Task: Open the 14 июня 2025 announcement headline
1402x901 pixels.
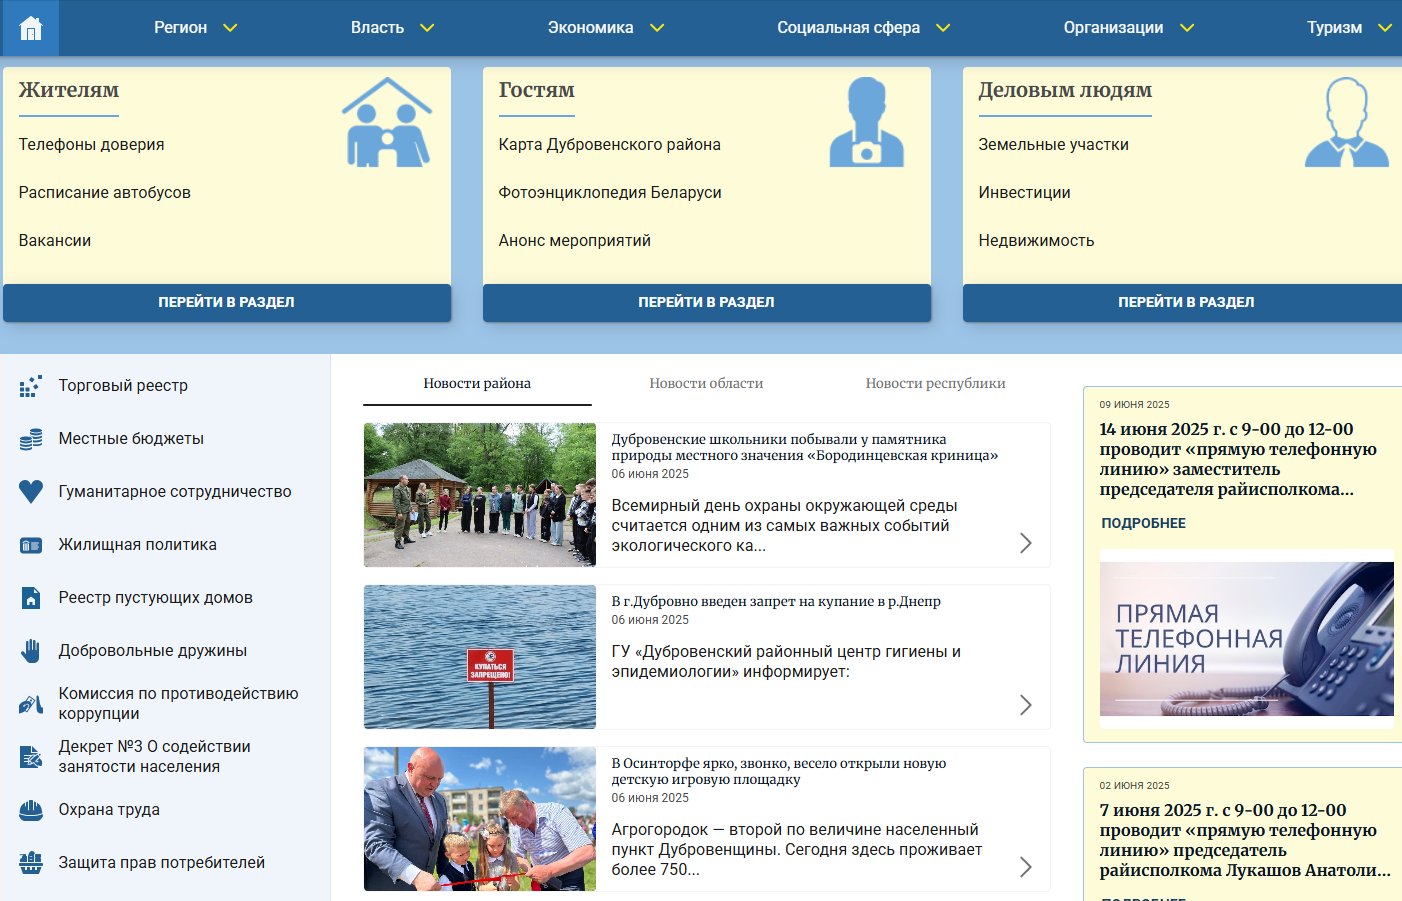Action: (1238, 459)
